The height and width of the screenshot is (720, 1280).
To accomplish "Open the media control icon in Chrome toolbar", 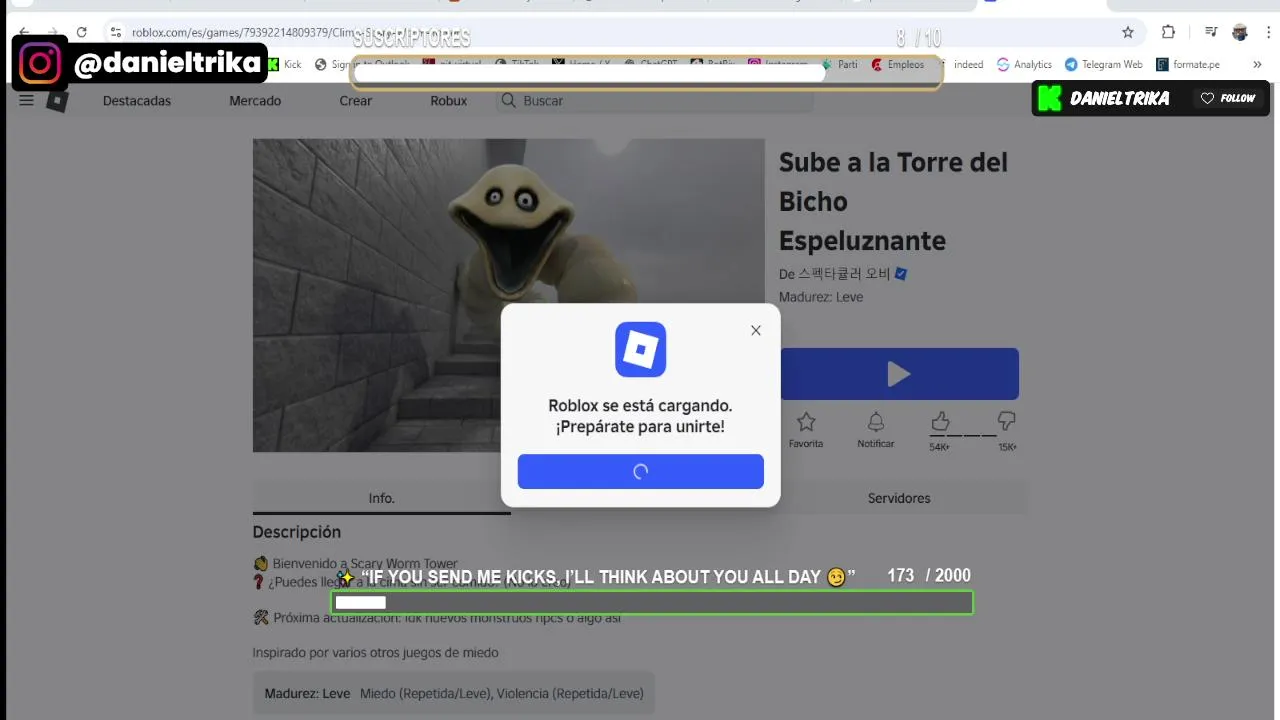I will pyautogui.click(x=1211, y=32).
